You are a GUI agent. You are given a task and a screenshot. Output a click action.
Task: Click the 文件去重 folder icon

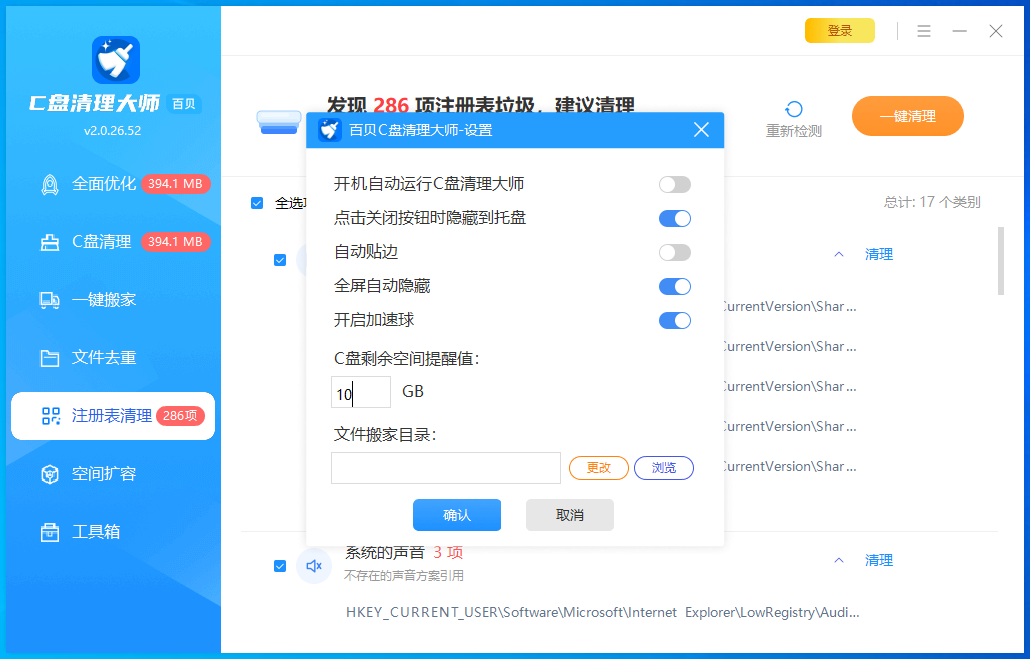coord(50,358)
